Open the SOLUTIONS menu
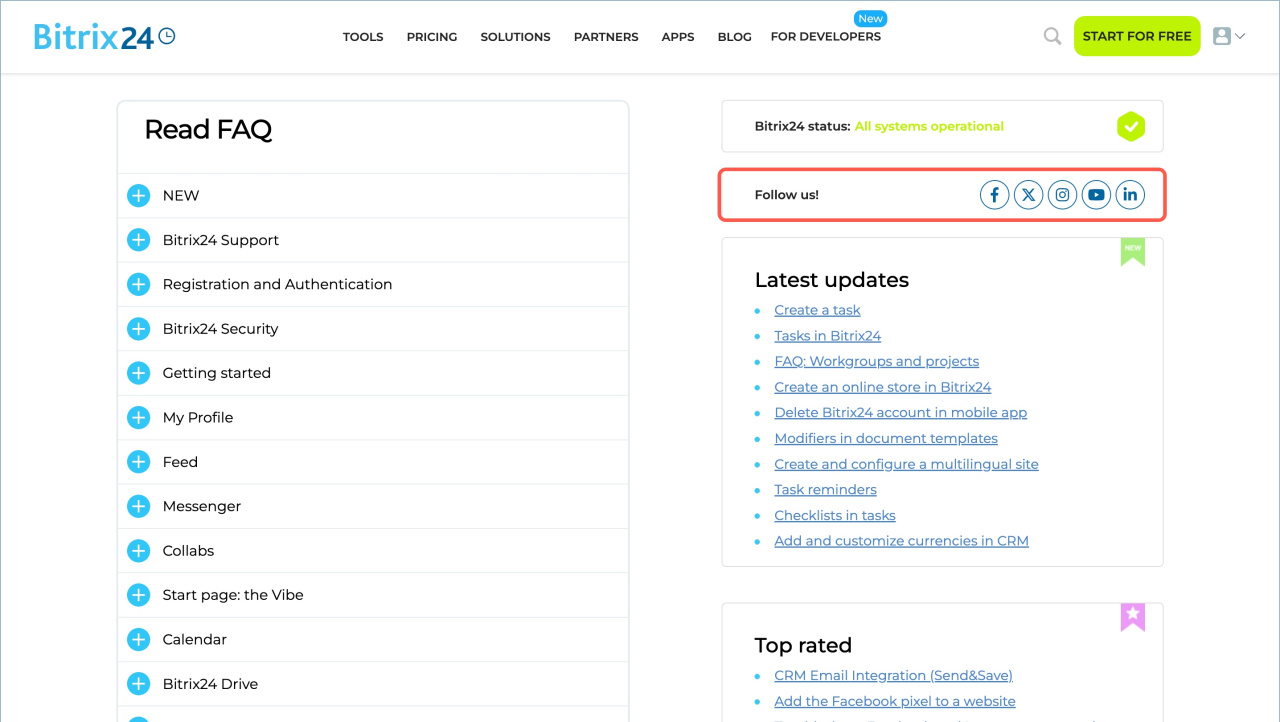The width and height of the screenshot is (1280, 722). click(515, 37)
